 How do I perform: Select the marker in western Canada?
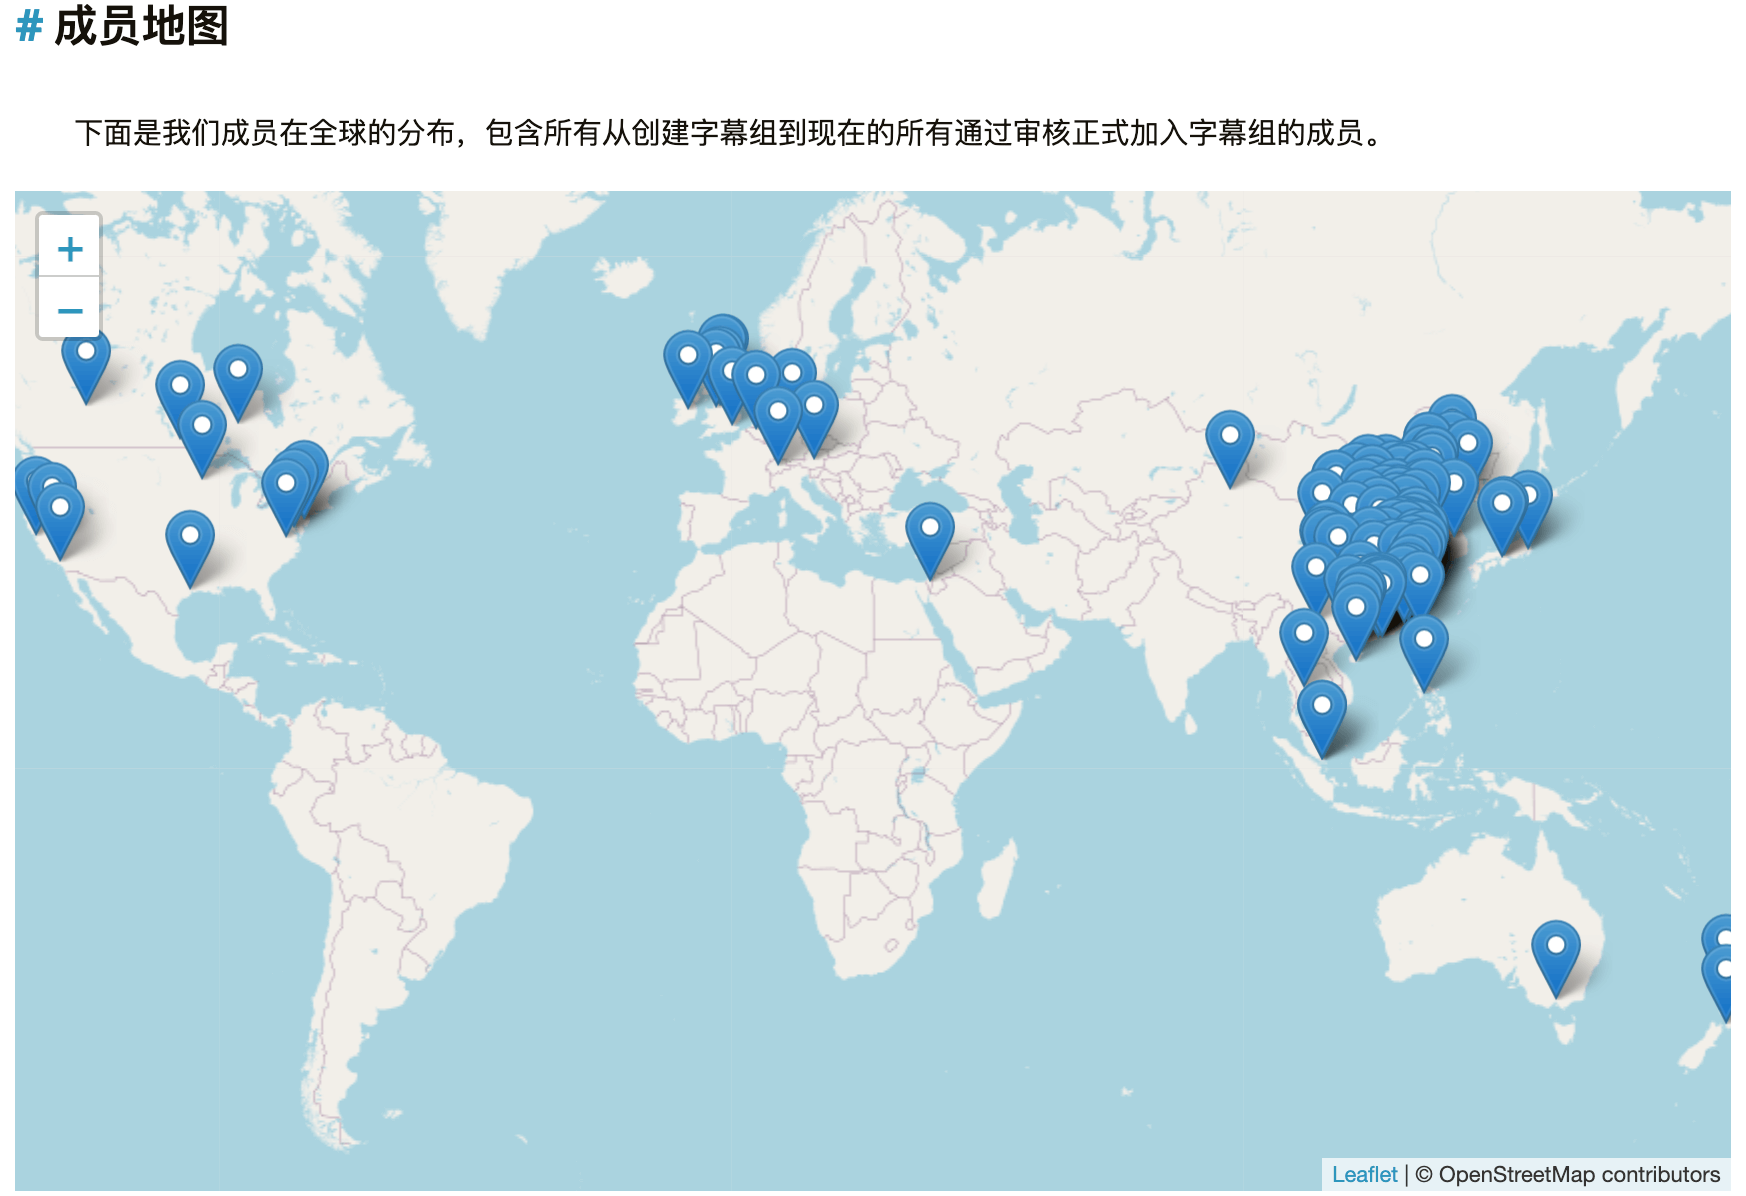tap(86, 359)
